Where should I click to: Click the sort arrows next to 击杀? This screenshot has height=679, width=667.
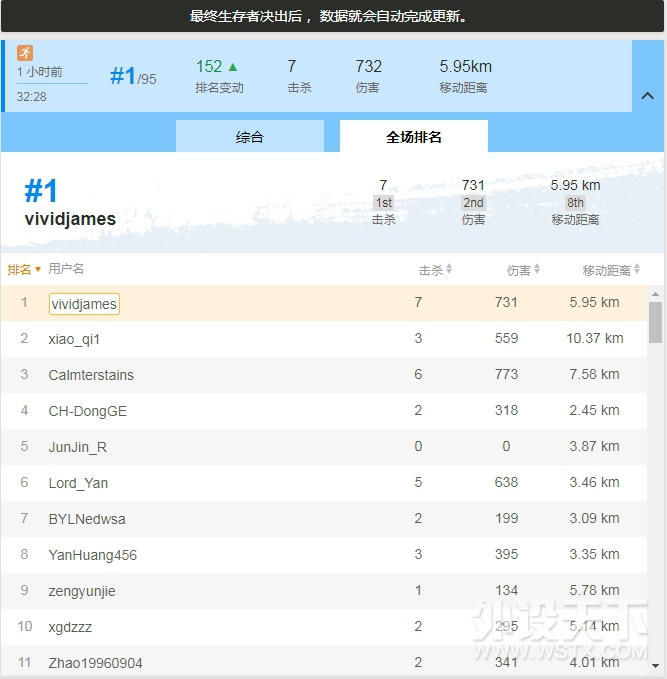[x=449, y=270]
